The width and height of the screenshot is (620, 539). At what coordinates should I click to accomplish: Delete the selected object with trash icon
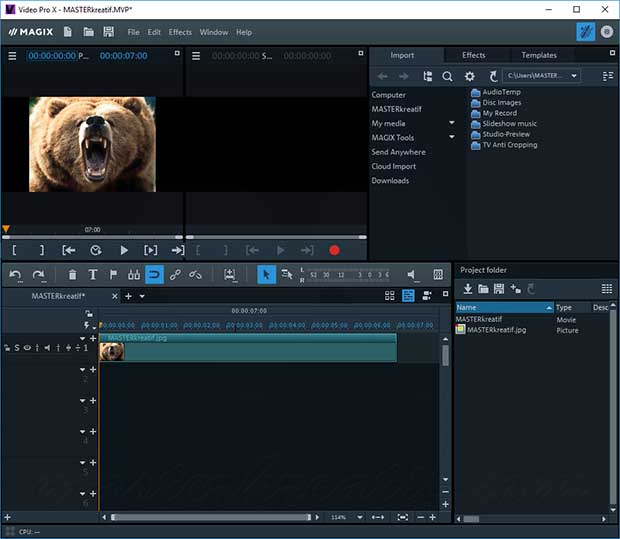click(x=72, y=274)
